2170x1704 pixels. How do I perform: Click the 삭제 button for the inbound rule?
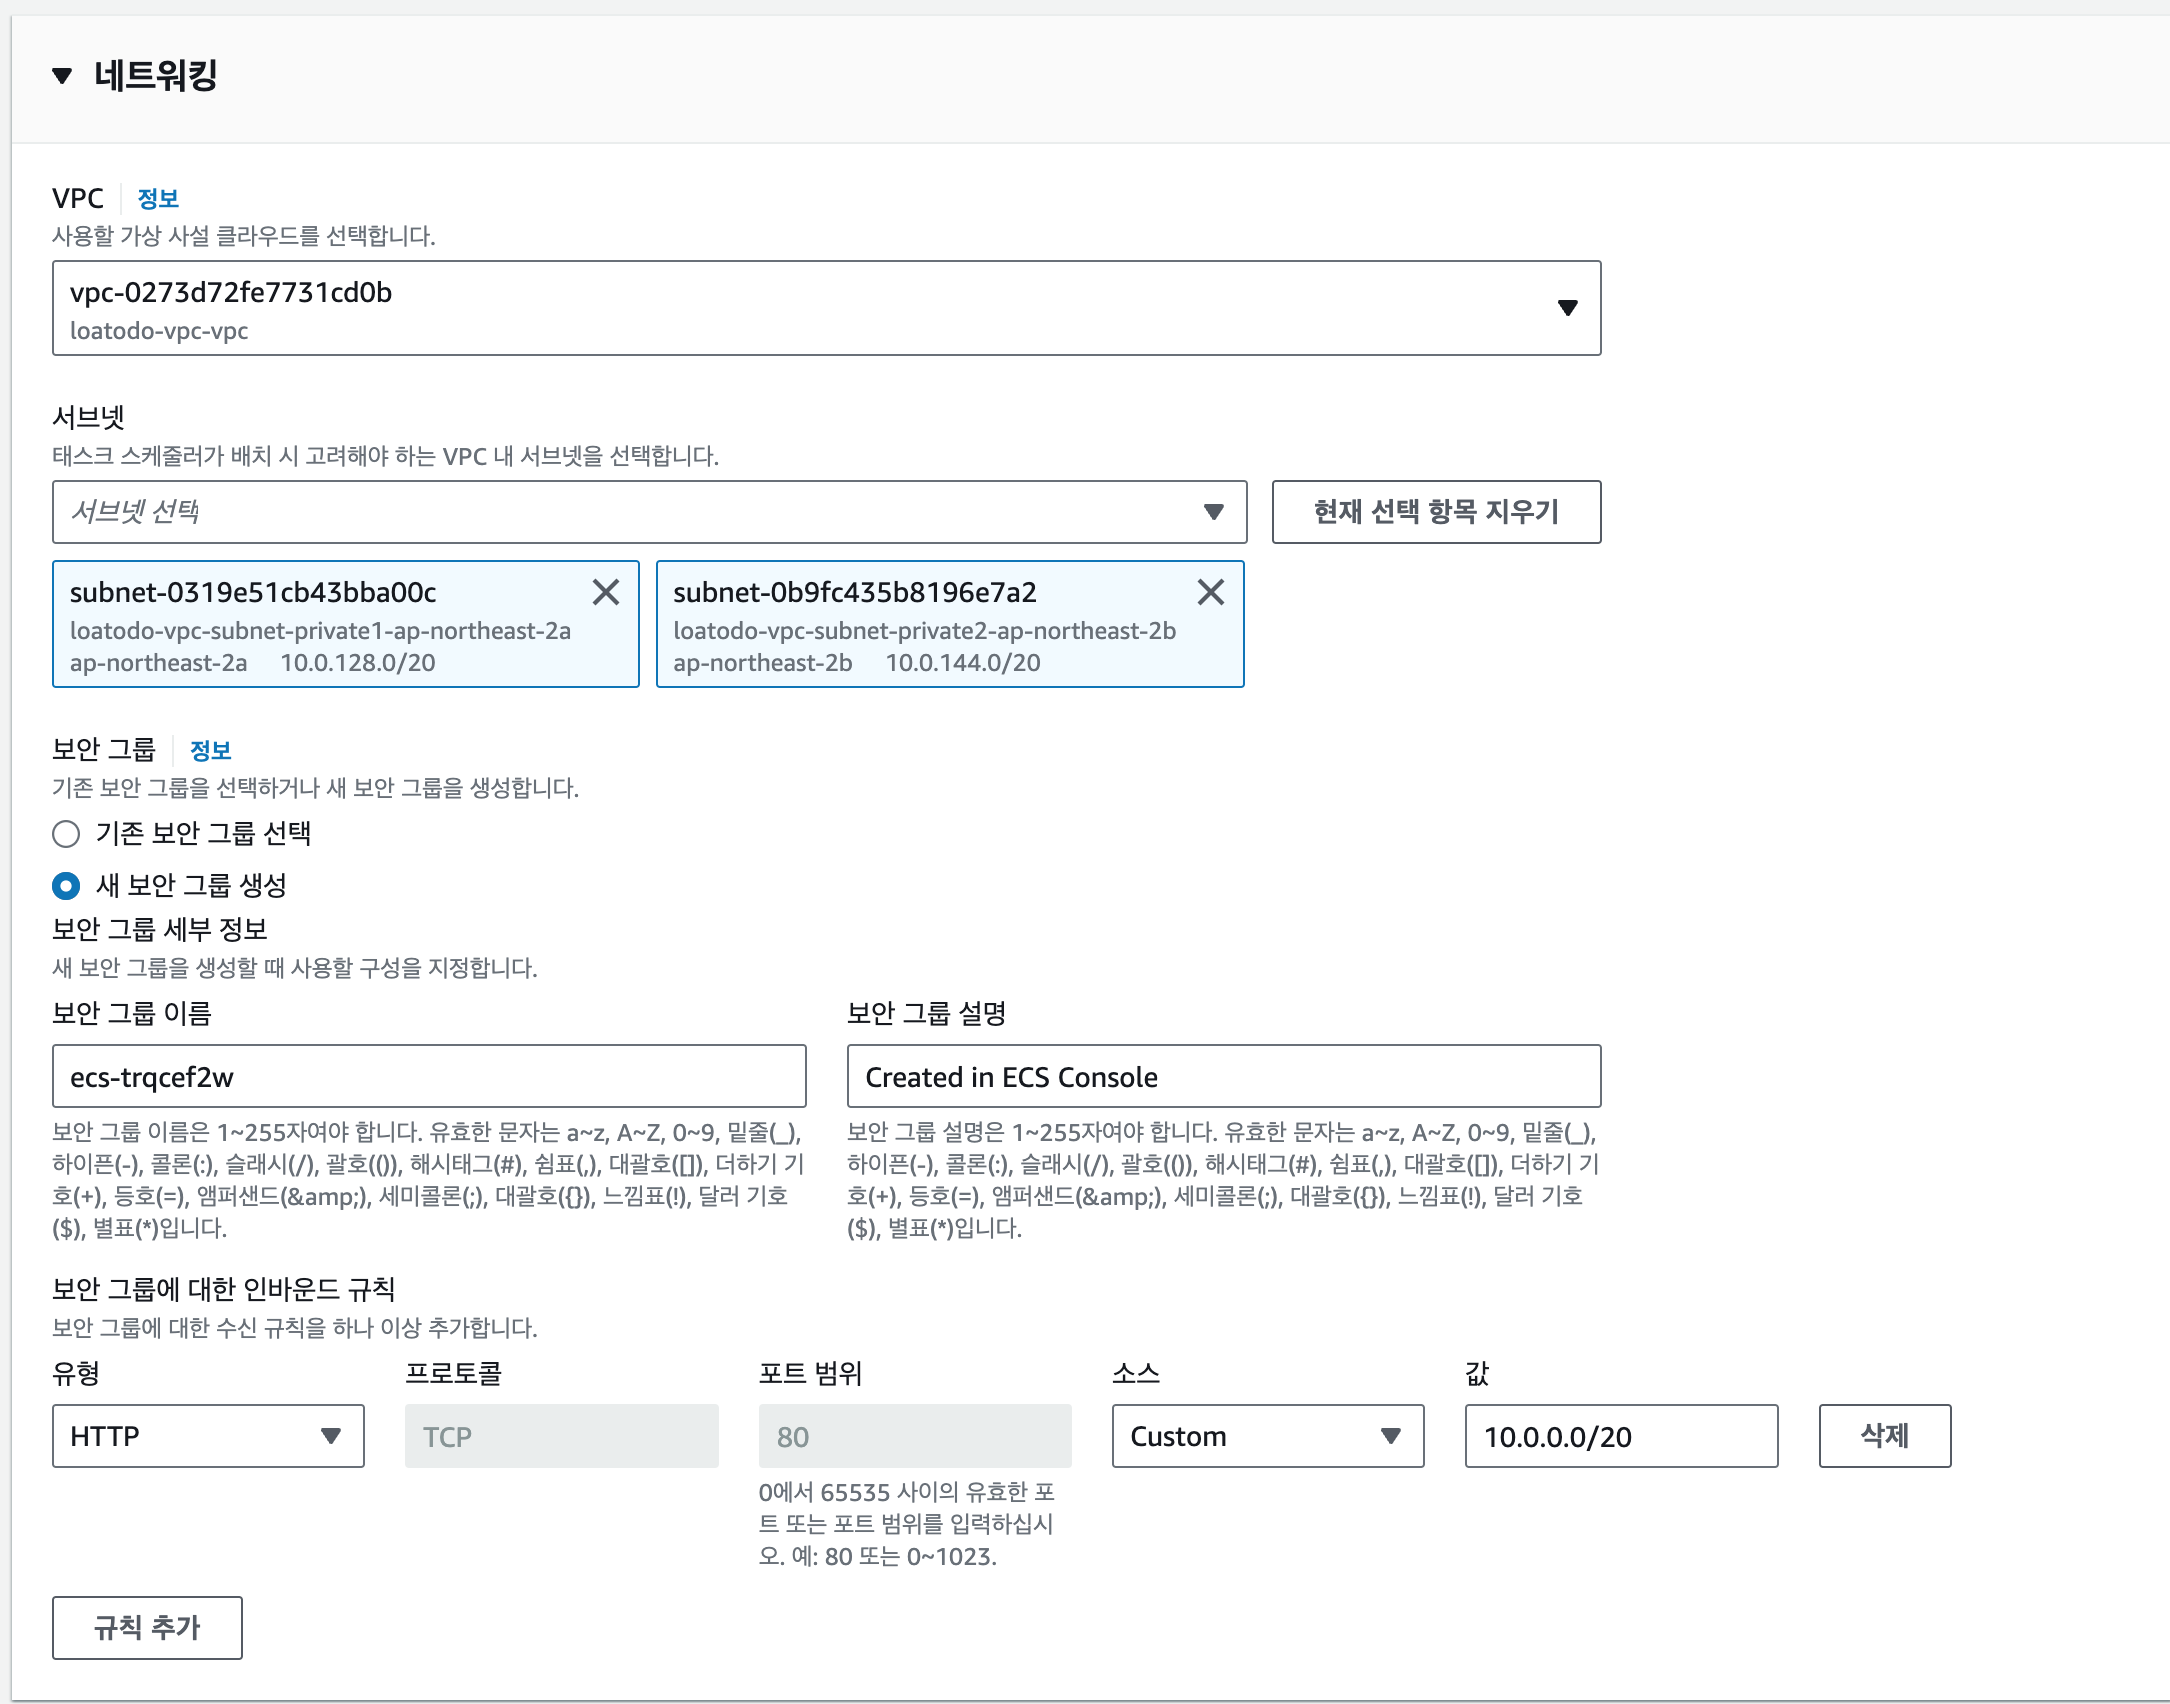(1884, 1436)
